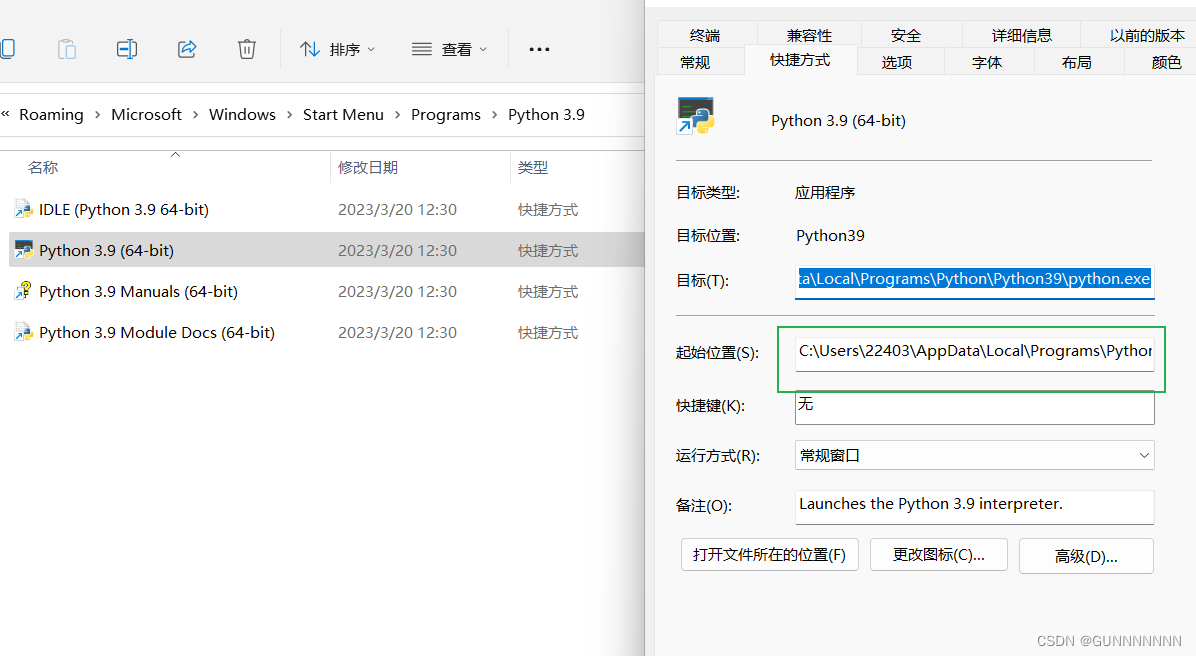This screenshot has width=1196, height=656.
Task: Click the paste clipboard icon in Explorer toolbar
Action: tap(66, 50)
